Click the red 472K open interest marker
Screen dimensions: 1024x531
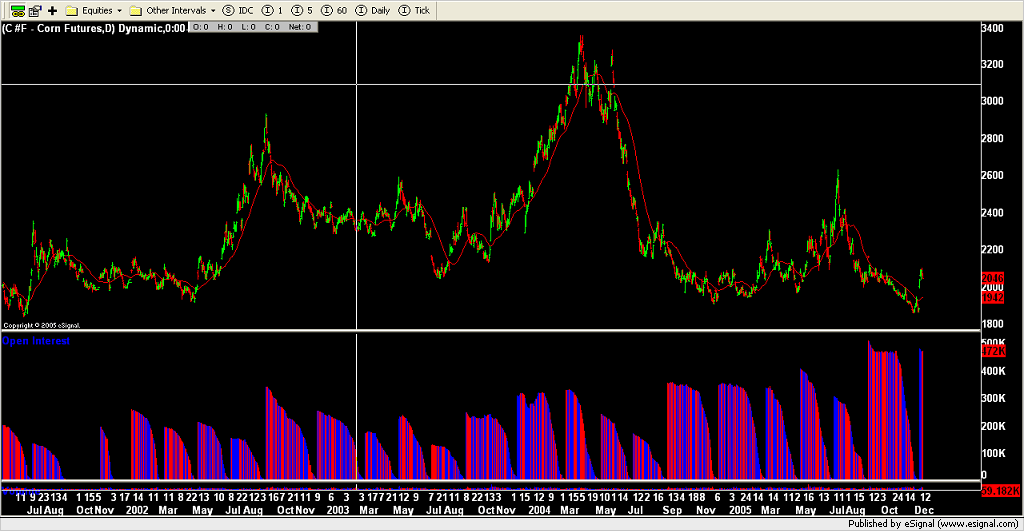pyautogui.click(x=993, y=351)
